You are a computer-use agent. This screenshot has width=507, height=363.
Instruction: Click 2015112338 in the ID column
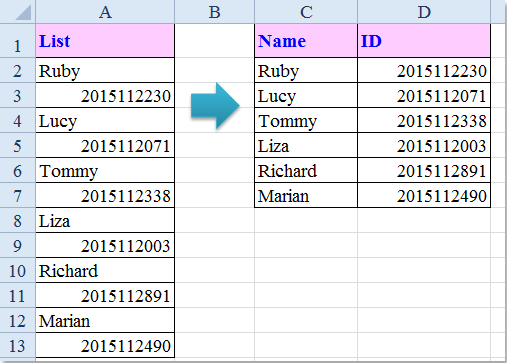[424, 120]
